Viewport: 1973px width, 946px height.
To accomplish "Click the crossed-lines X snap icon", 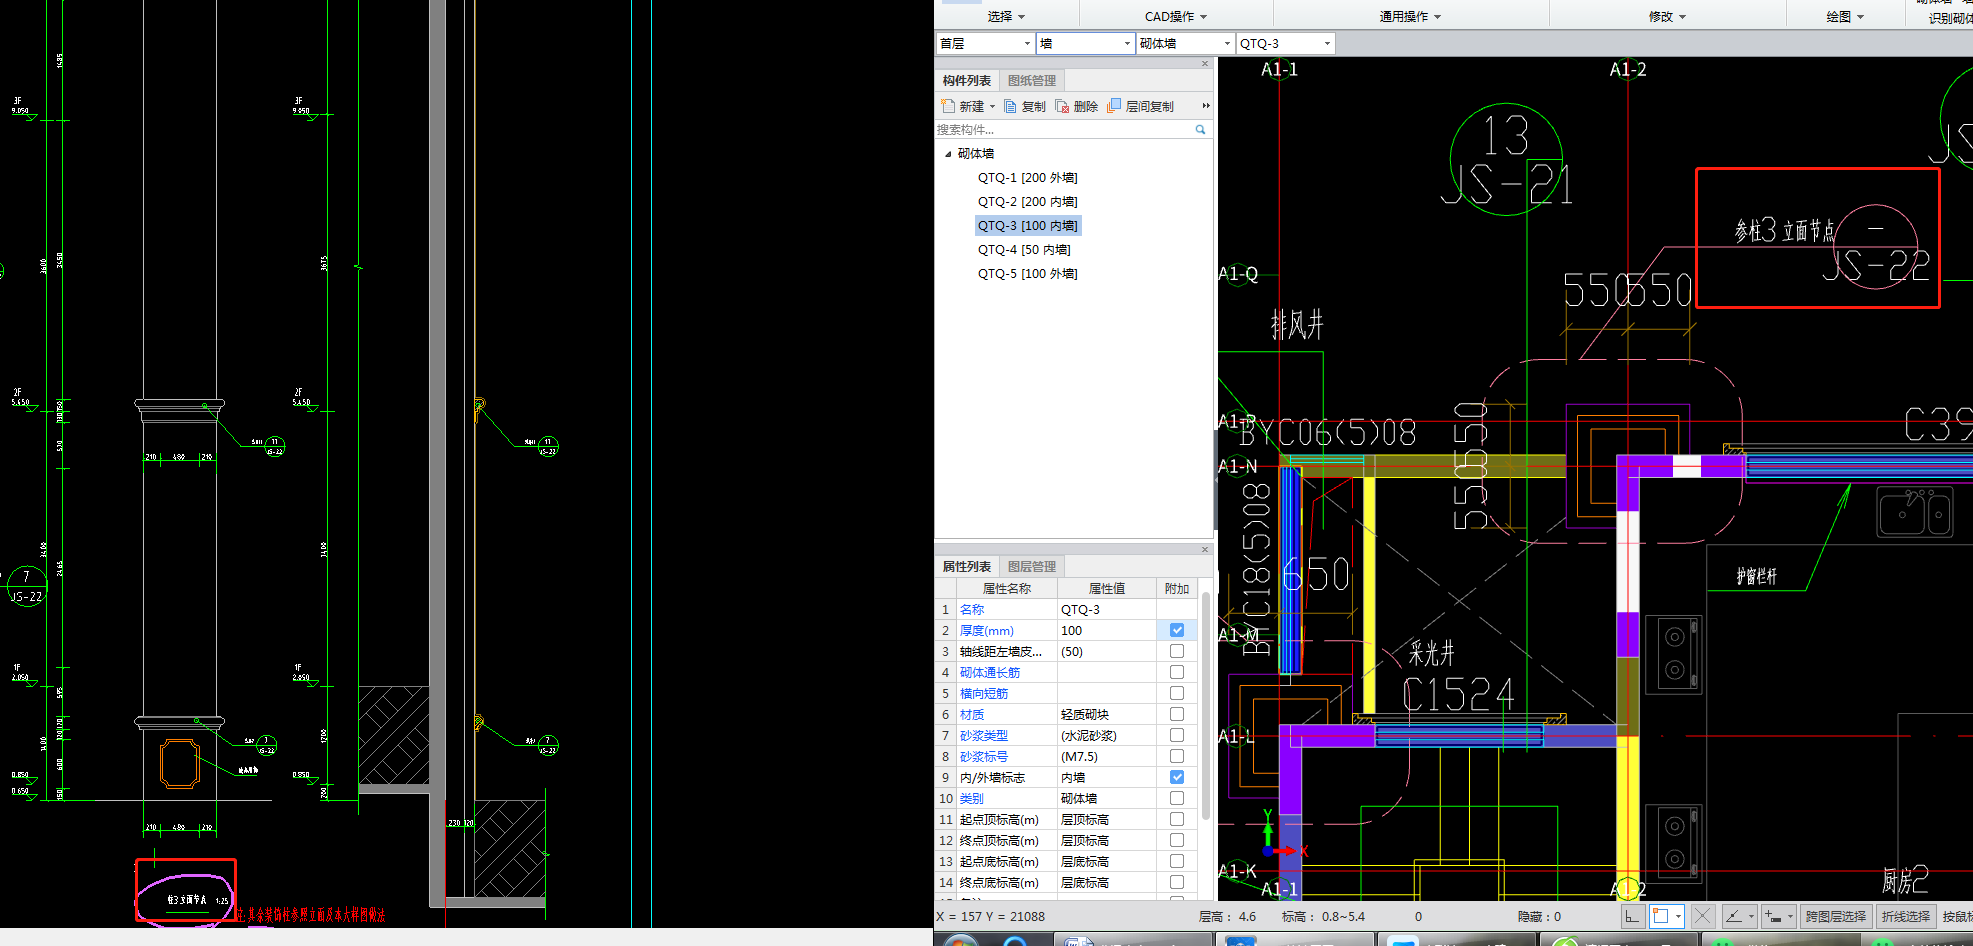I will click(x=1703, y=916).
